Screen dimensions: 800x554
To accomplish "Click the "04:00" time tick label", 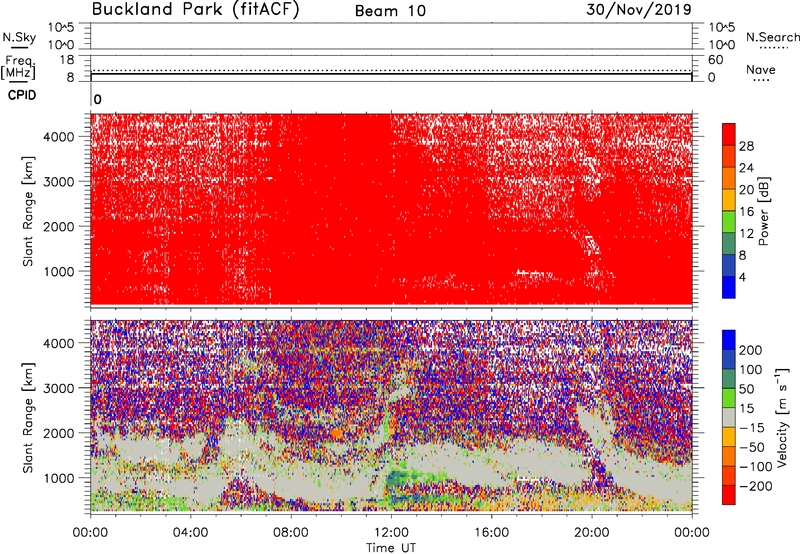I will 190,533.
